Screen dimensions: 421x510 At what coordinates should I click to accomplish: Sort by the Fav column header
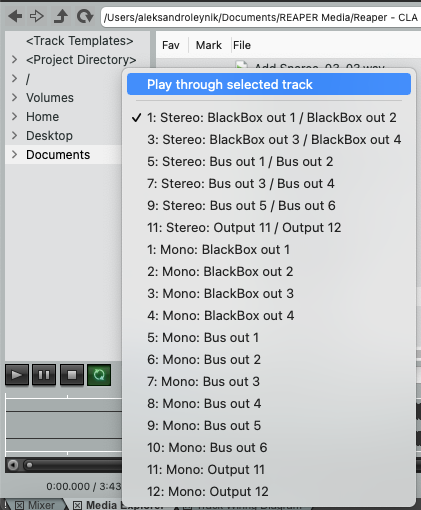point(171,45)
